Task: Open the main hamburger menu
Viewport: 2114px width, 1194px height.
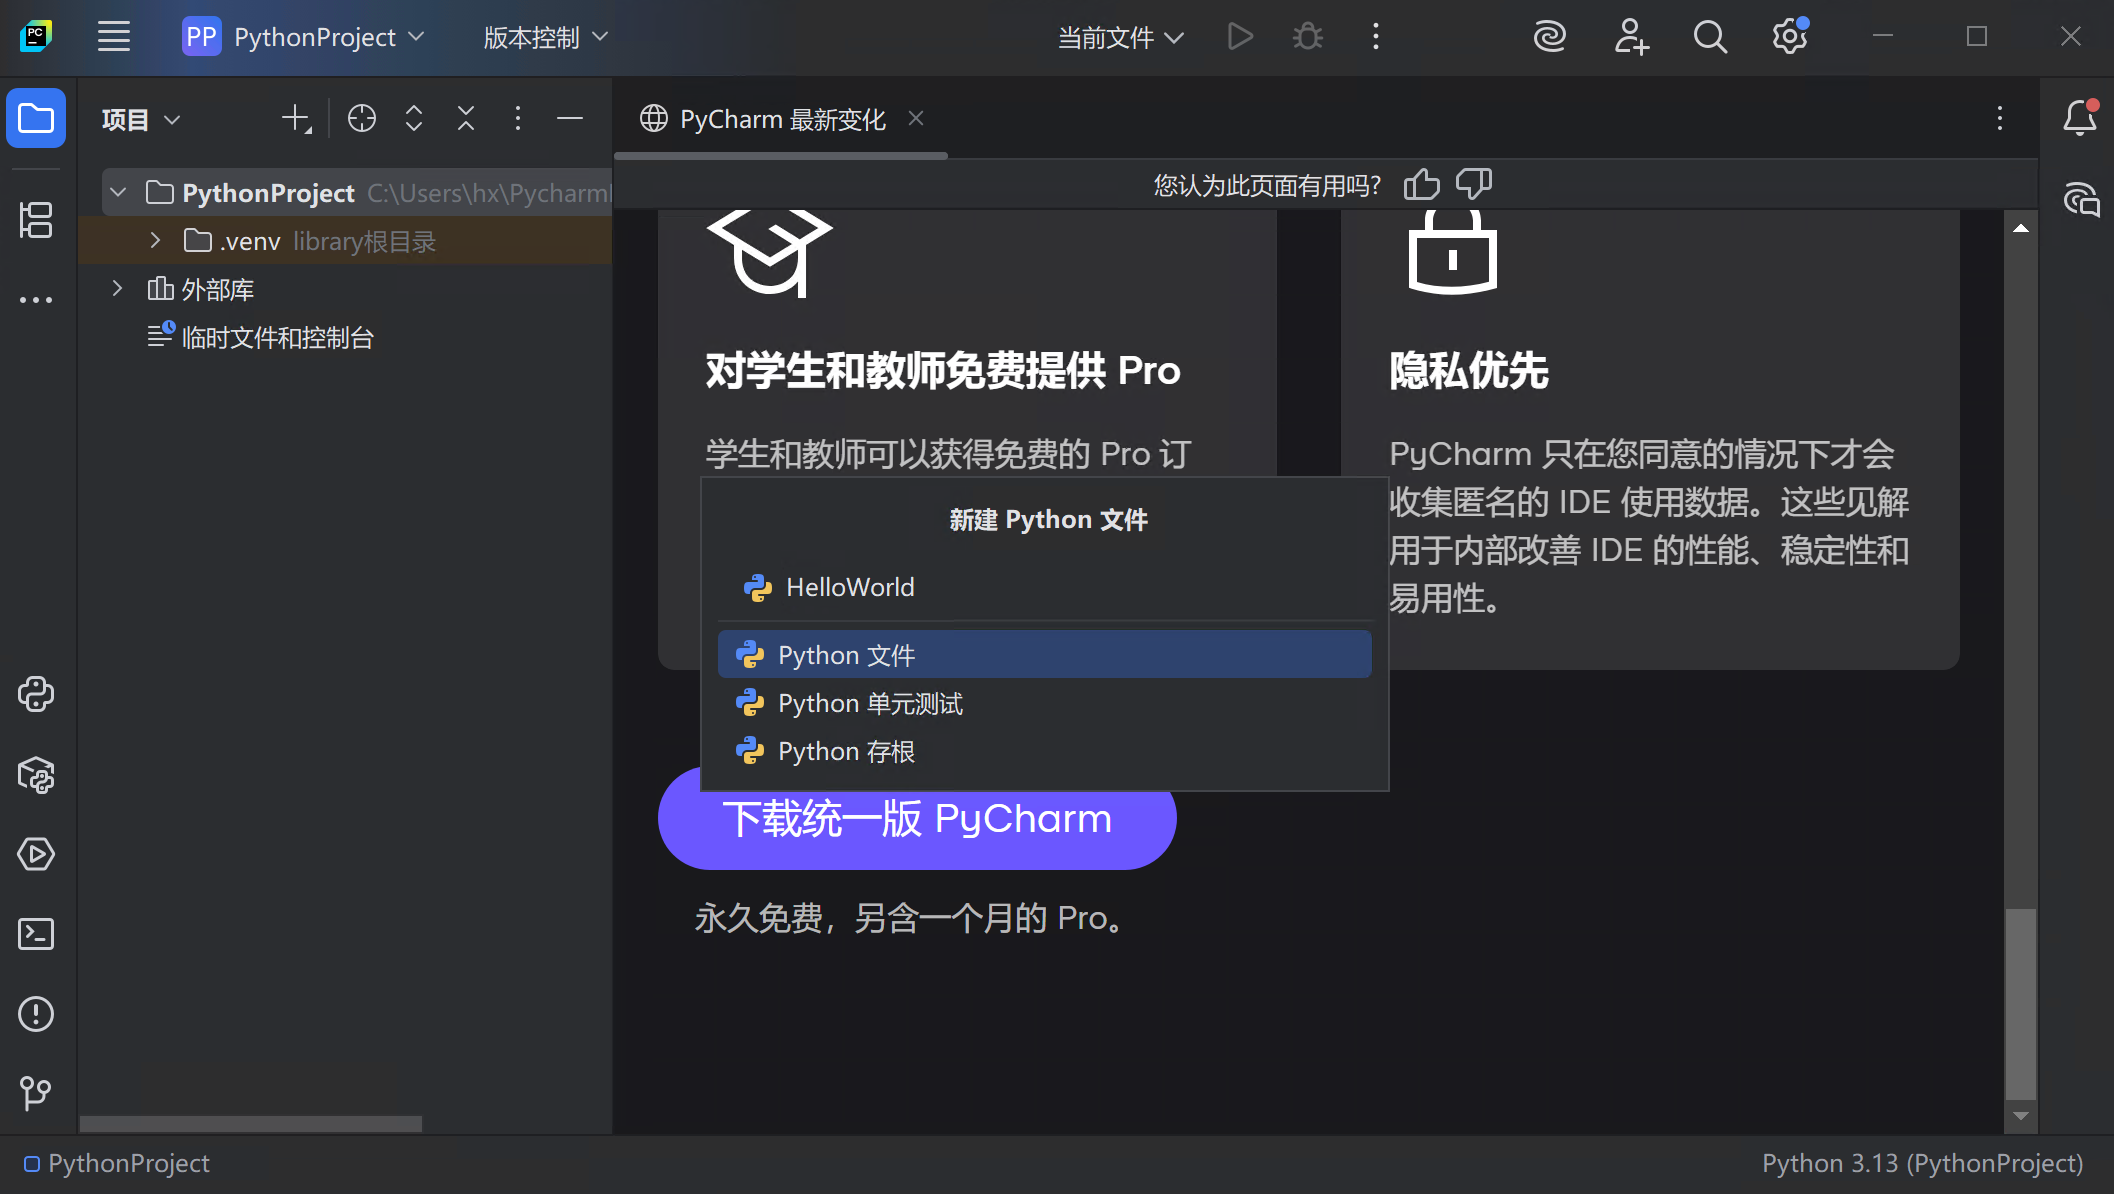Action: pyautogui.click(x=114, y=37)
